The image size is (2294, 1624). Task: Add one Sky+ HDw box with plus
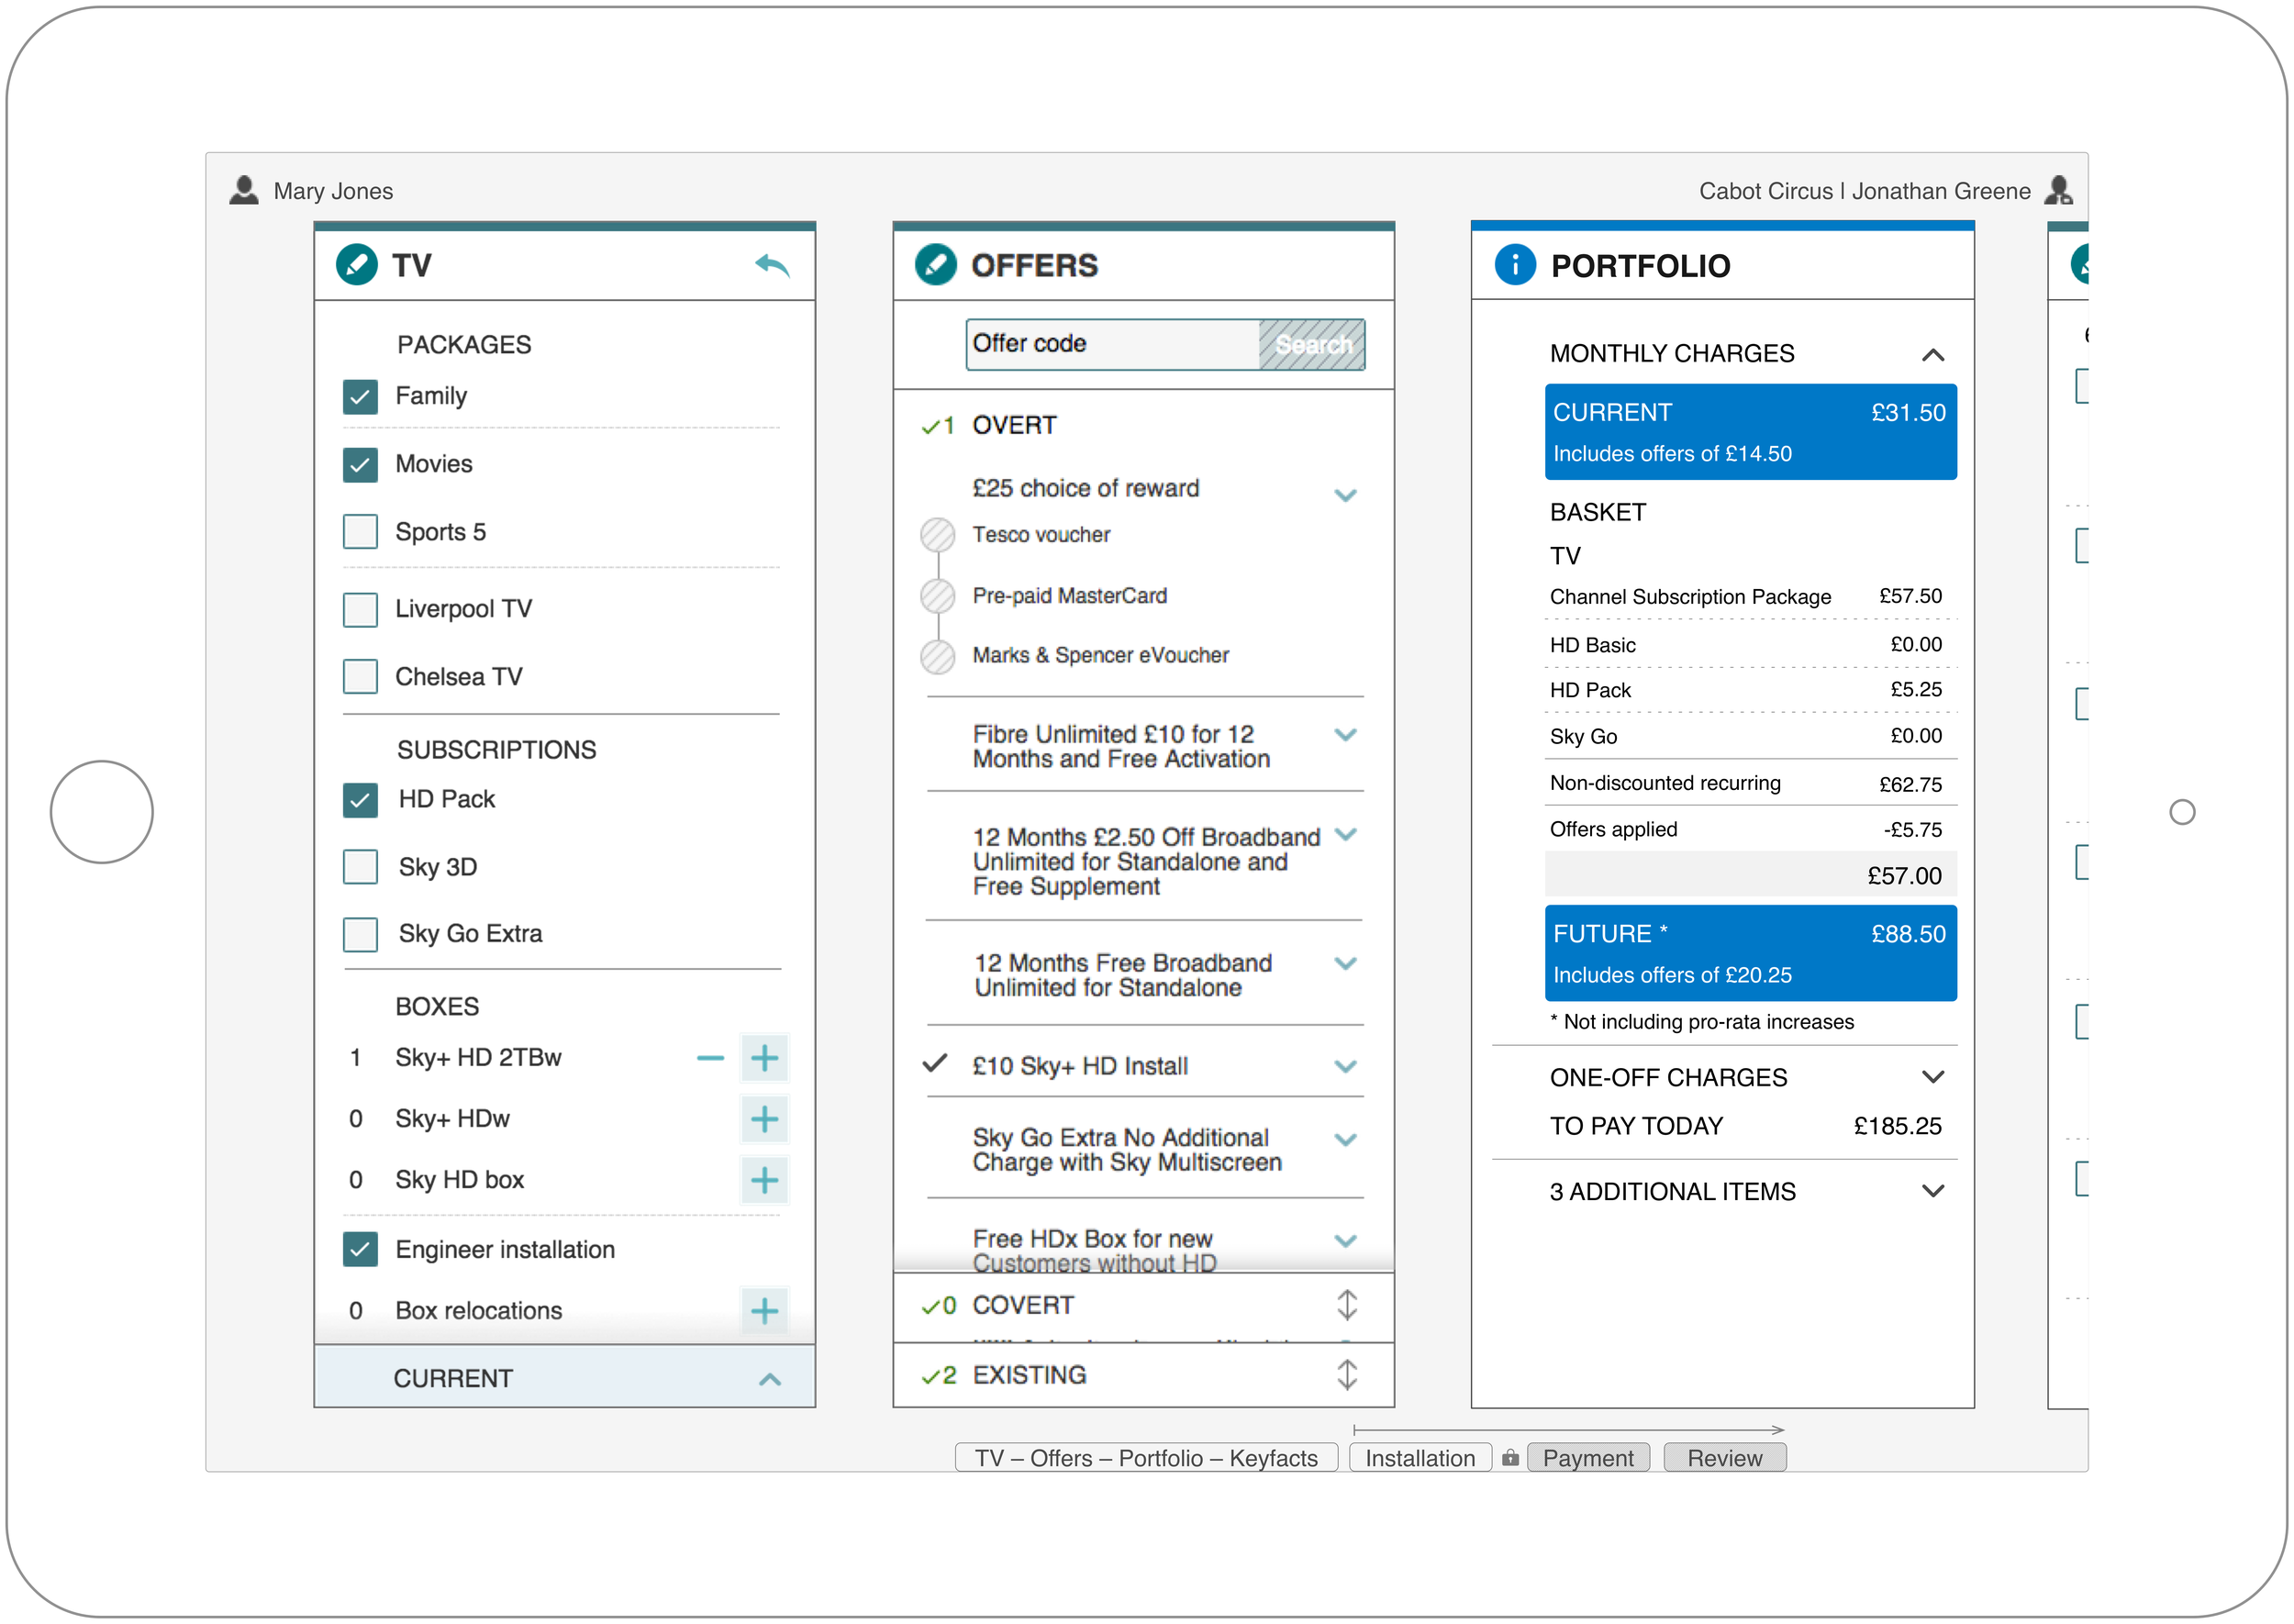(x=764, y=1119)
